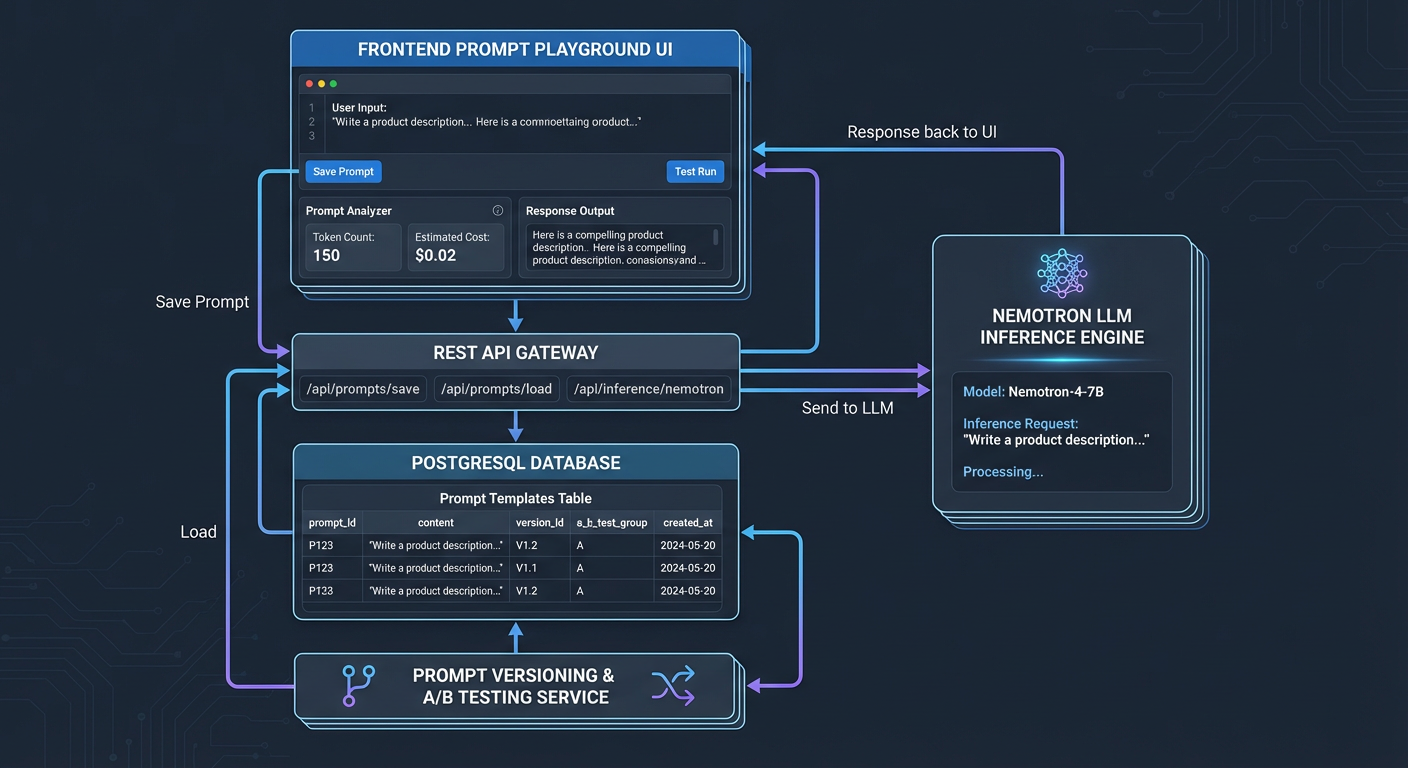Toggle the red editor status dot
The height and width of the screenshot is (768, 1408).
[x=309, y=84]
